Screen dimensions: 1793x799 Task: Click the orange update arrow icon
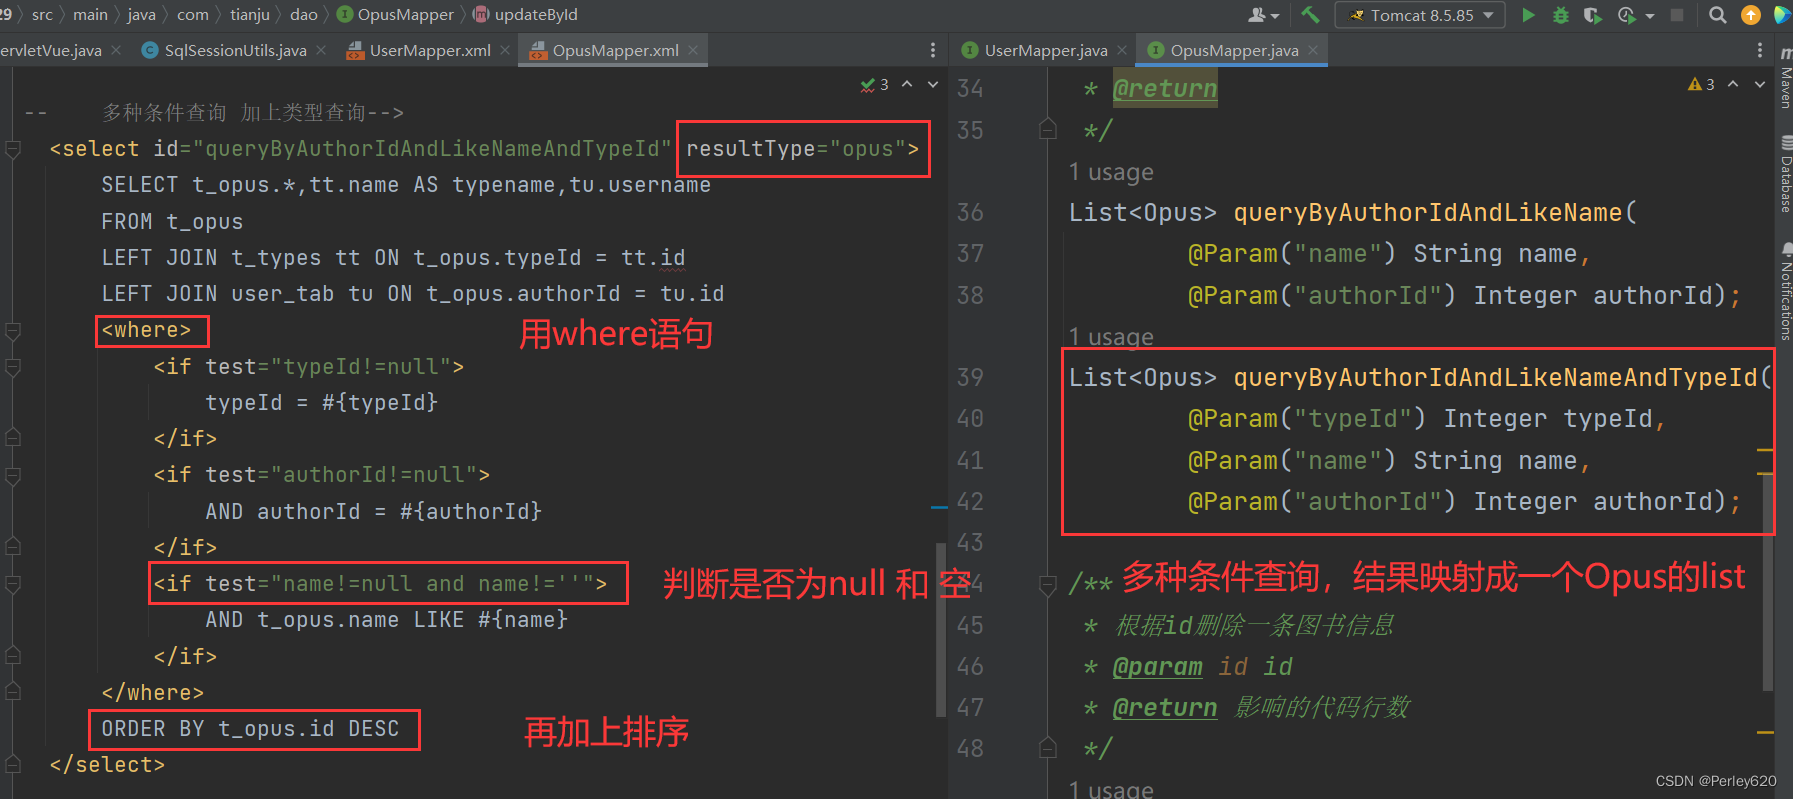tap(1751, 15)
